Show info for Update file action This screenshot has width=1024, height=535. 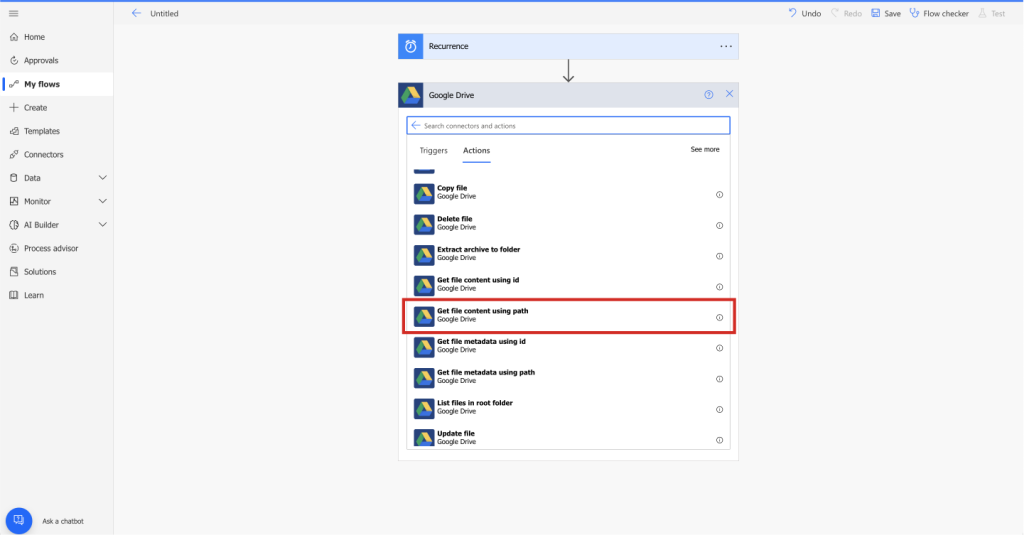click(719, 440)
